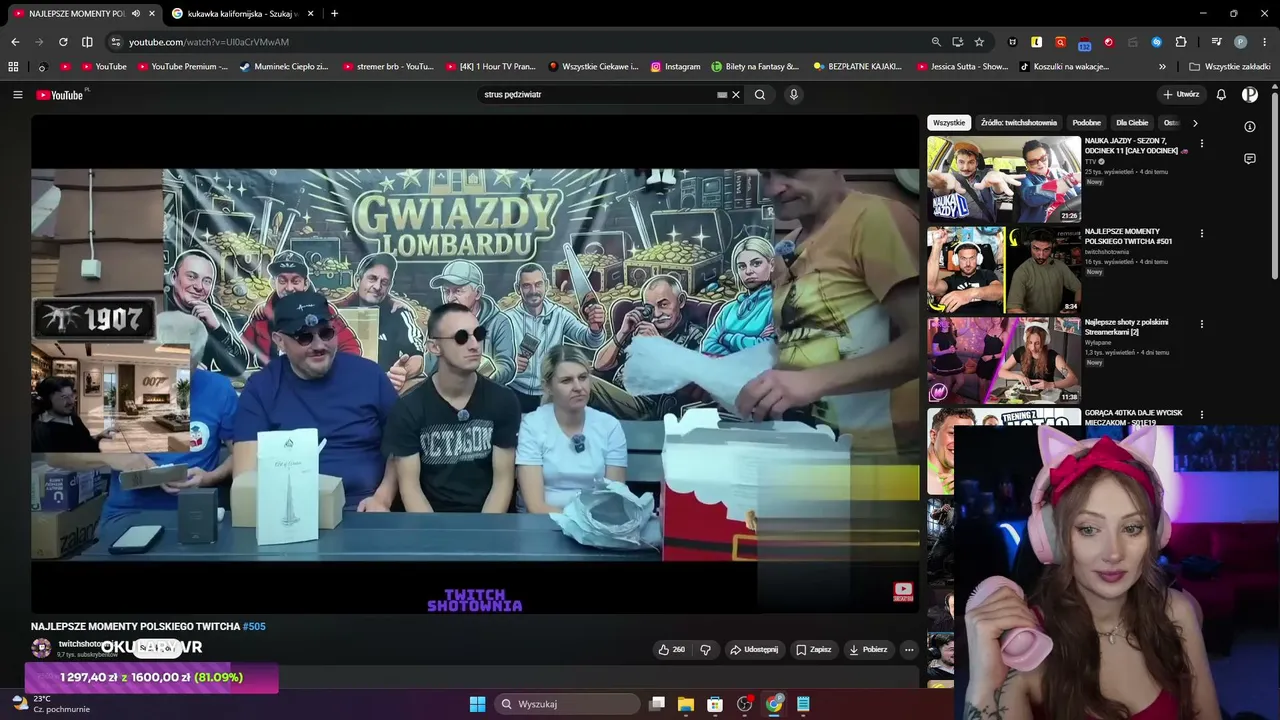This screenshot has width=1280, height=720.
Task: Select the Wszystkie filter chip
Action: (x=949, y=123)
